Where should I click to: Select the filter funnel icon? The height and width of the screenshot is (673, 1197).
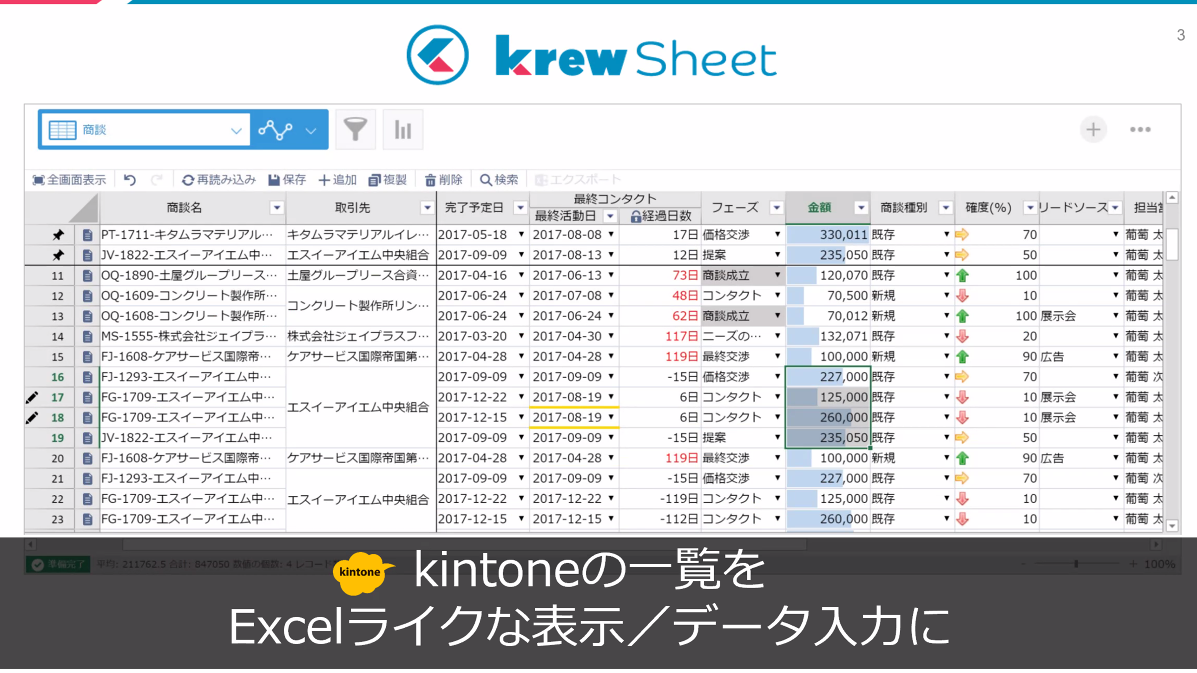pyautogui.click(x=354, y=128)
